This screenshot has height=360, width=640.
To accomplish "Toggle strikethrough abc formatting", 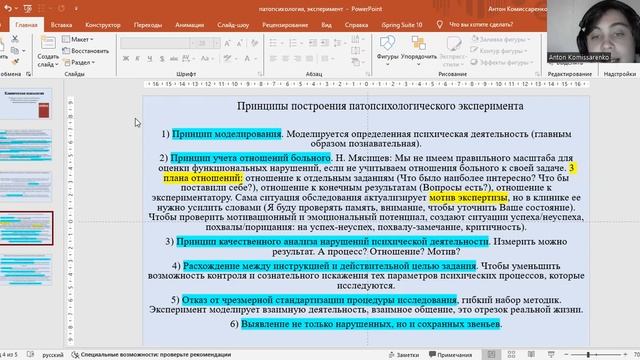I will click(x=174, y=59).
